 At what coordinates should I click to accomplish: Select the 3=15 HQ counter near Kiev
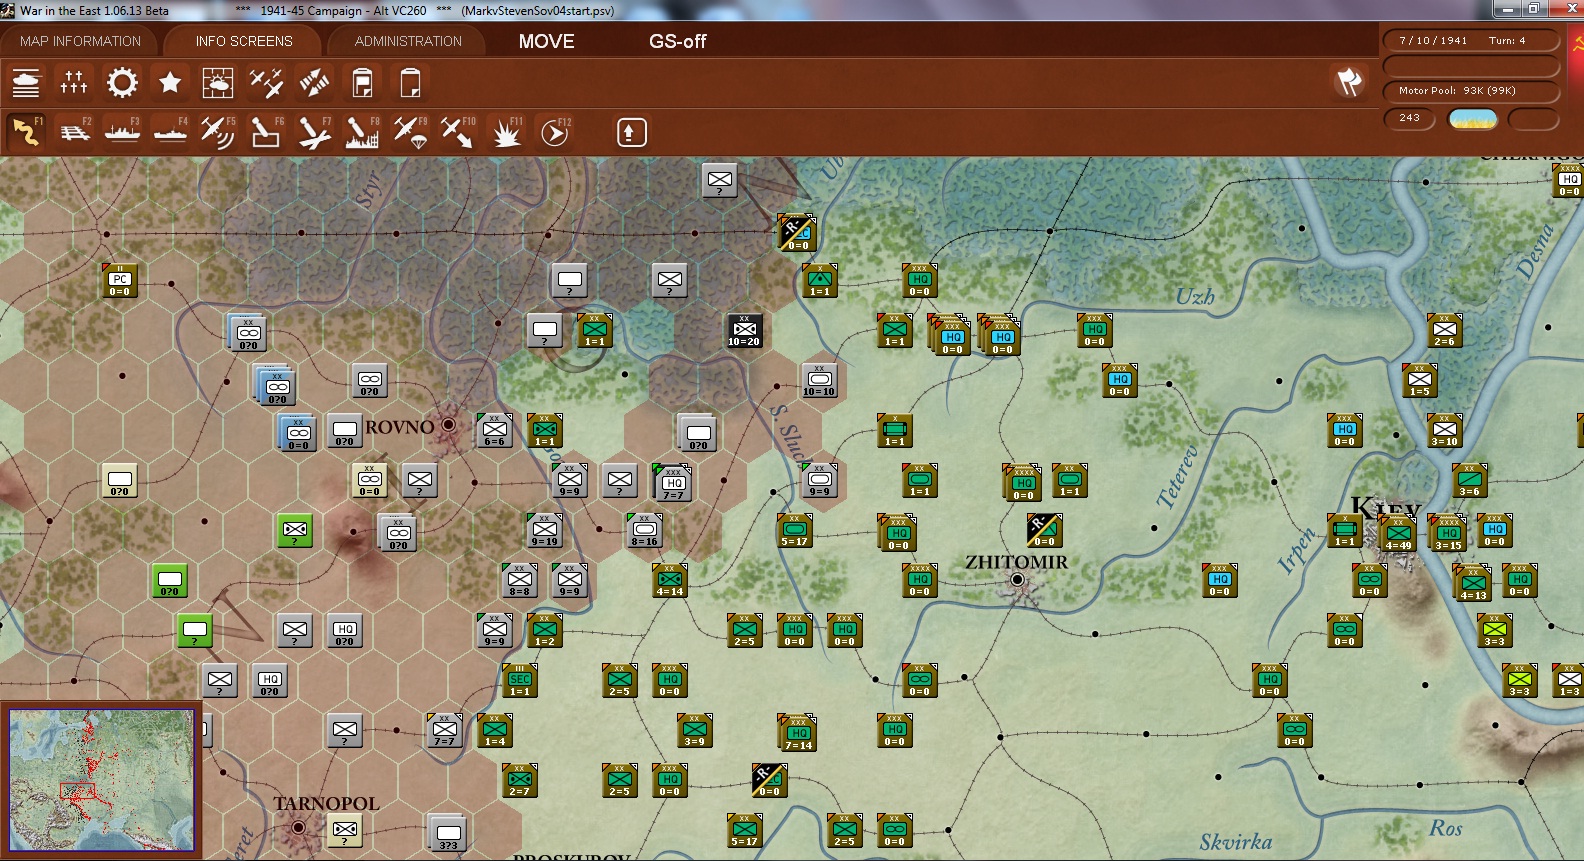point(1448,534)
